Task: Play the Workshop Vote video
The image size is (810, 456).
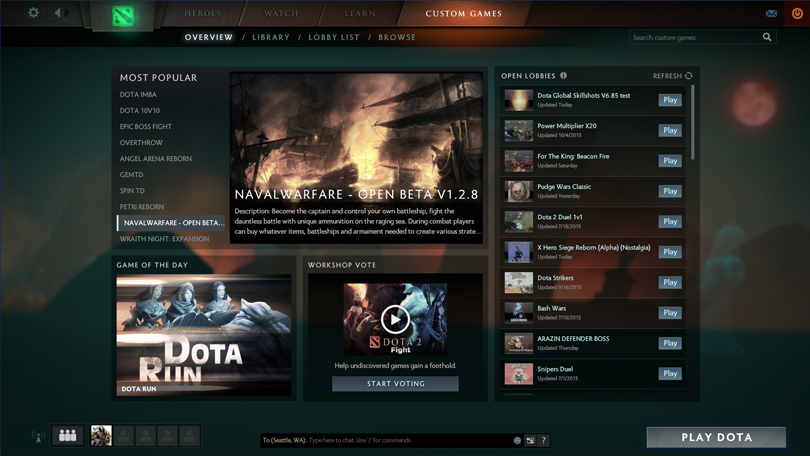Action: [x=395, y=319]
